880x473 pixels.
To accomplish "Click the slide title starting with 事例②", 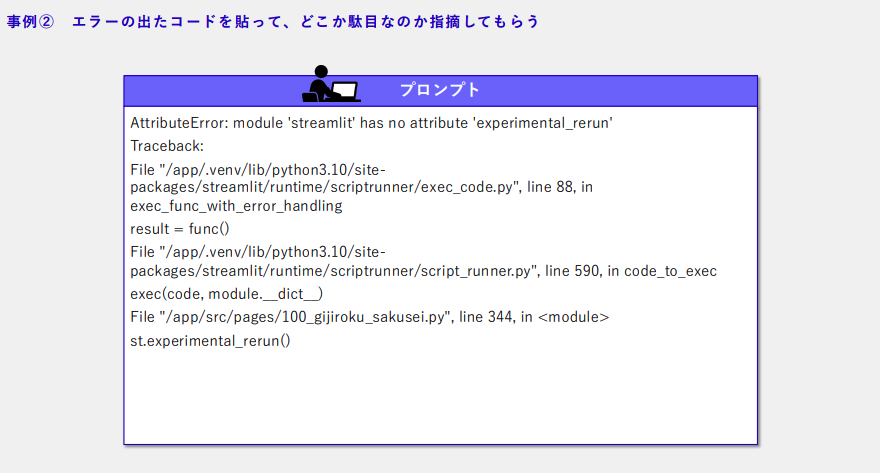I will pos(273,21).
